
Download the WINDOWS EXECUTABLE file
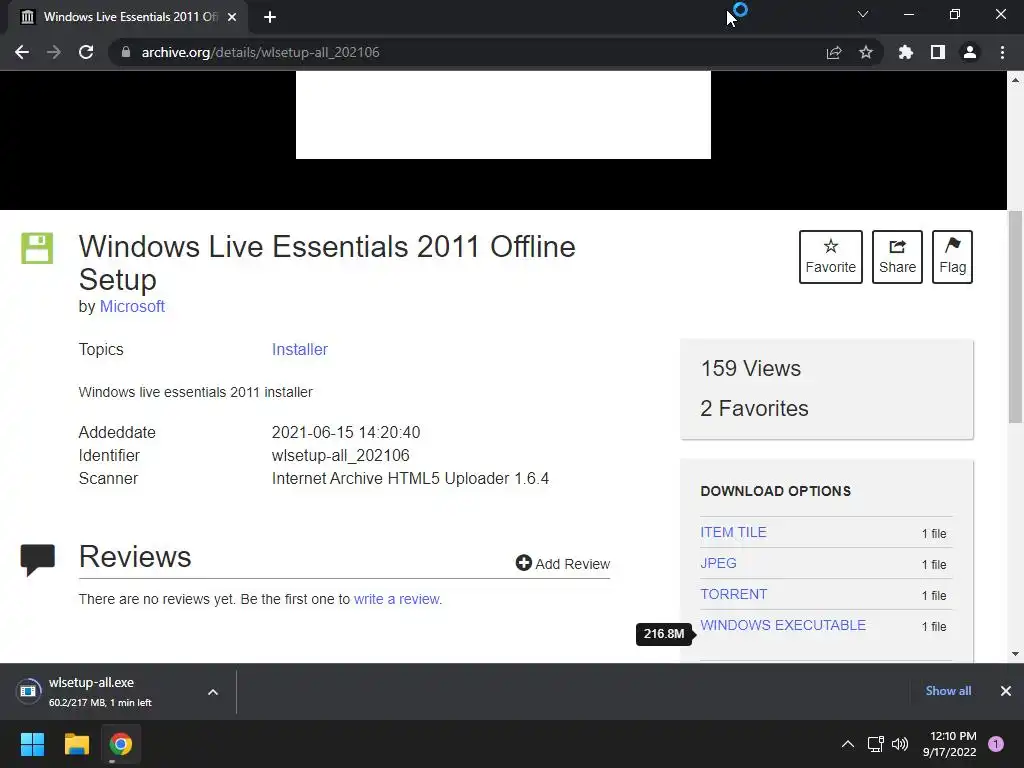[783, 625]
